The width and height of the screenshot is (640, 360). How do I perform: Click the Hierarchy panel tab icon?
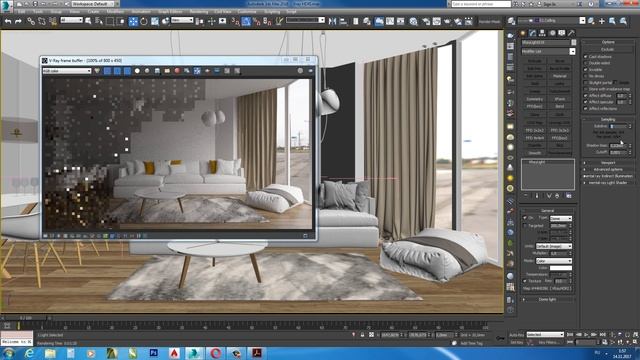[x=542, y=33]
